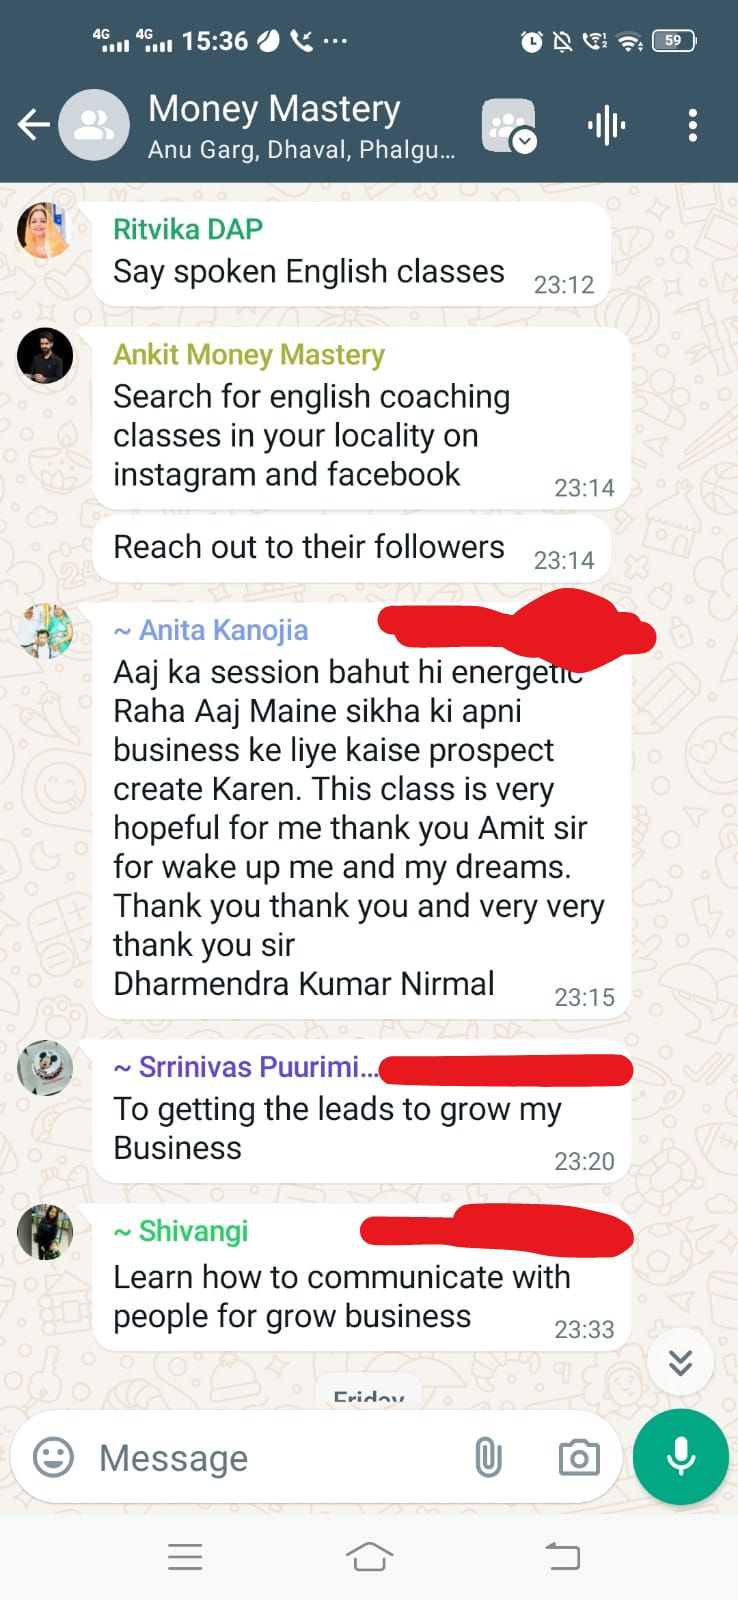The width and height of the screenshot is (738, 1600).
Task: Tap Ankit Money Mastery's profile photo
Action: point(45,356)
